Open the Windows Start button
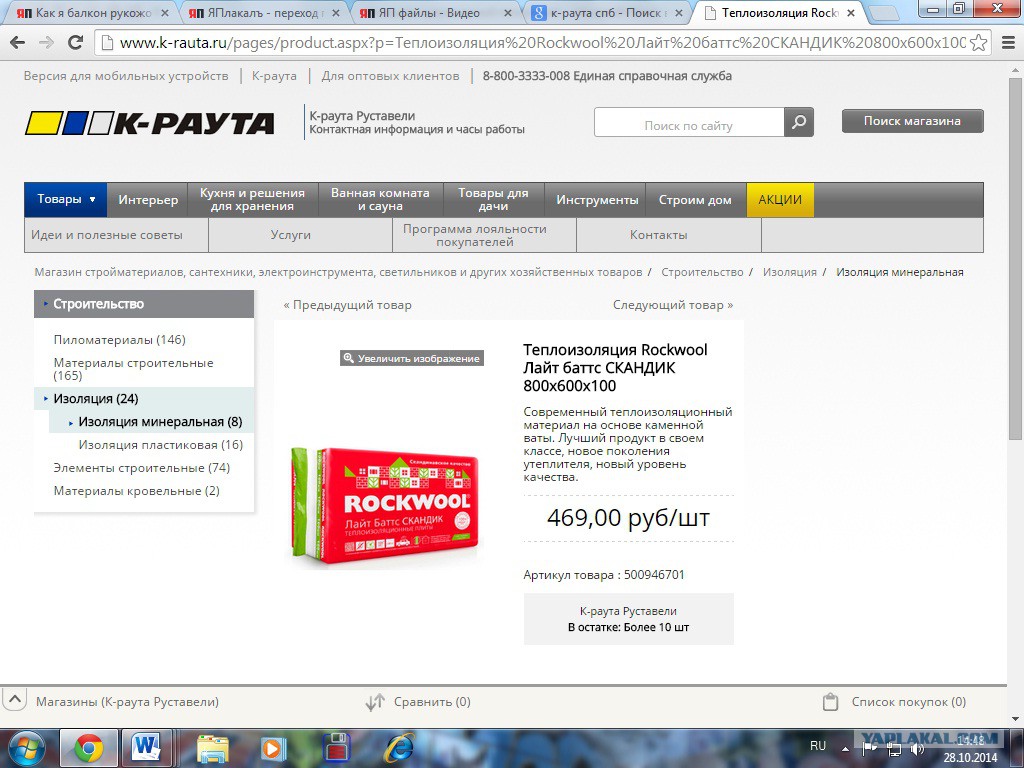This screenshot has width=1024, height=768. click(26, 748)
